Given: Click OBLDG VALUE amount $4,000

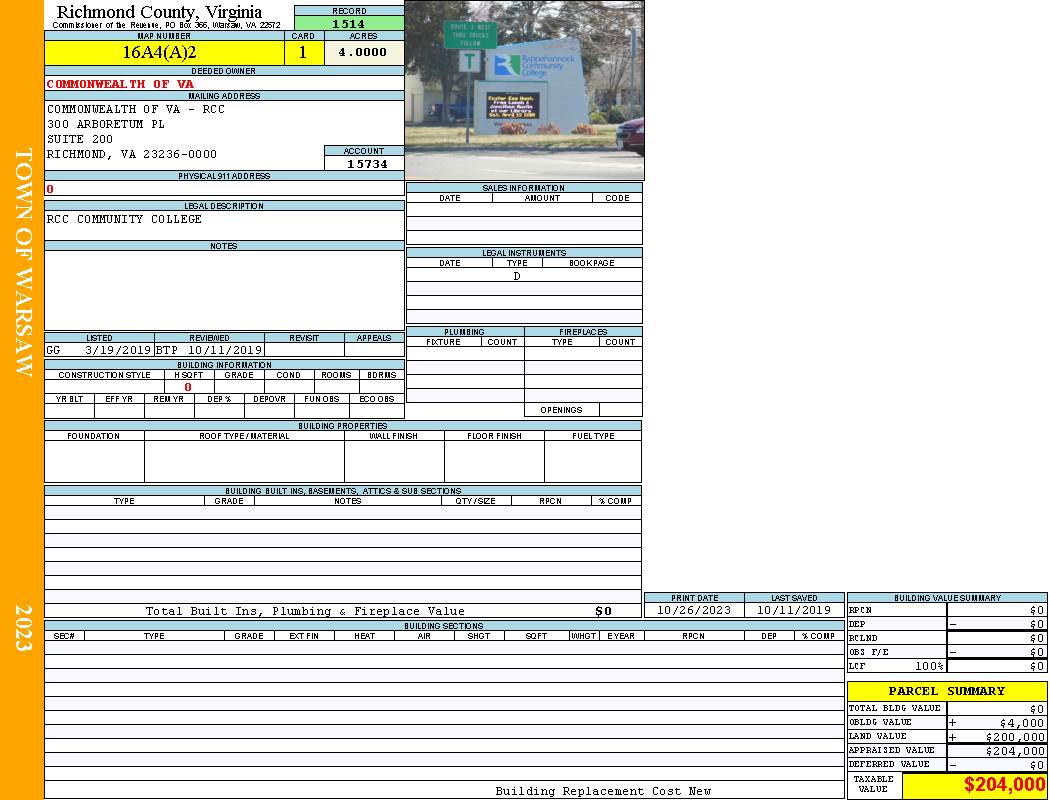Looking at the screenshot, I should [1022, 723].
